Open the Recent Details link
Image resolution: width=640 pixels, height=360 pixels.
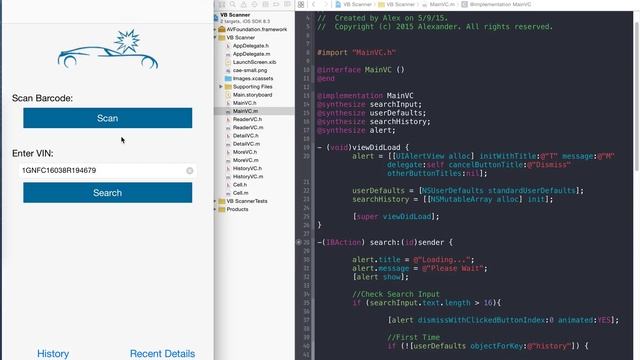point(162,353)
